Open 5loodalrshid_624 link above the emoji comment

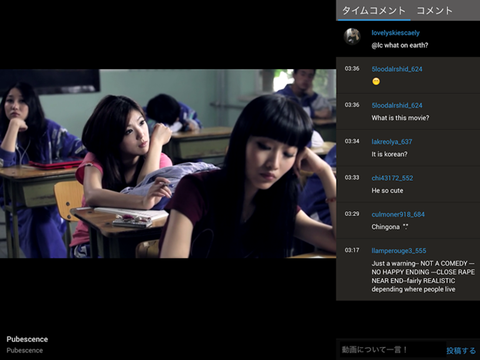(x=397, y=69)
